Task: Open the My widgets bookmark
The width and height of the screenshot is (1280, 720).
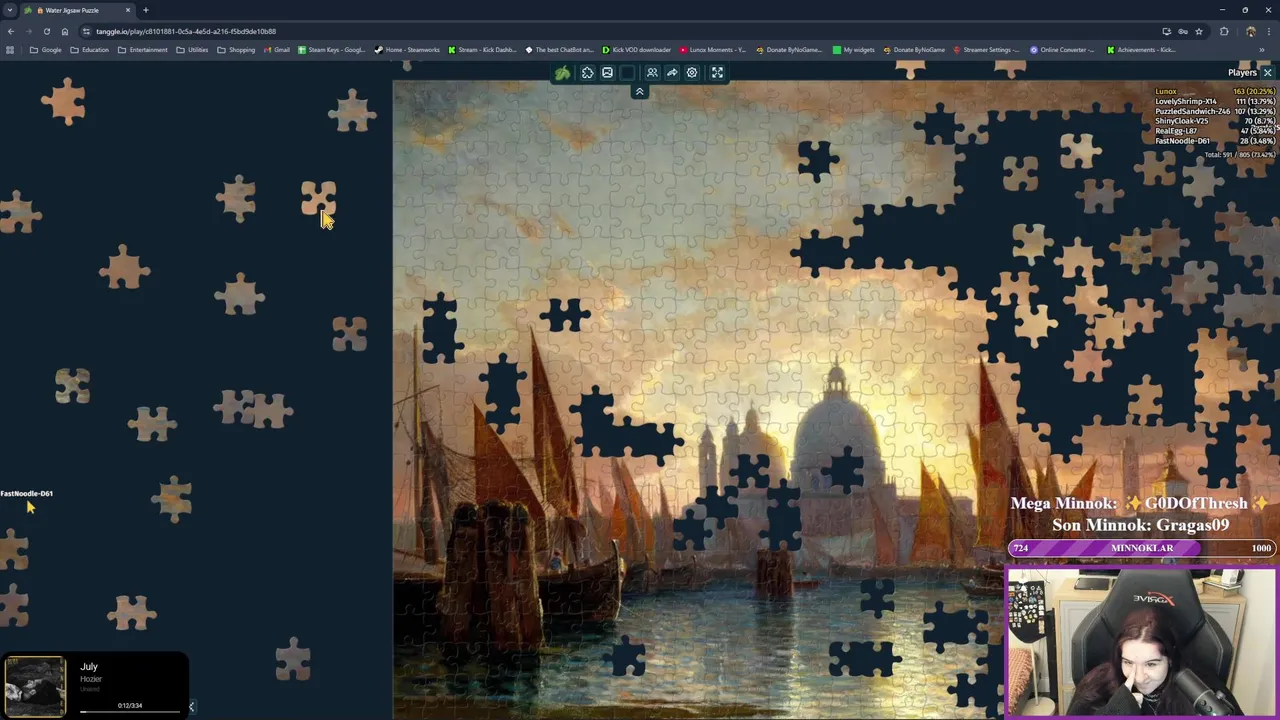Action: coord(854,49)
